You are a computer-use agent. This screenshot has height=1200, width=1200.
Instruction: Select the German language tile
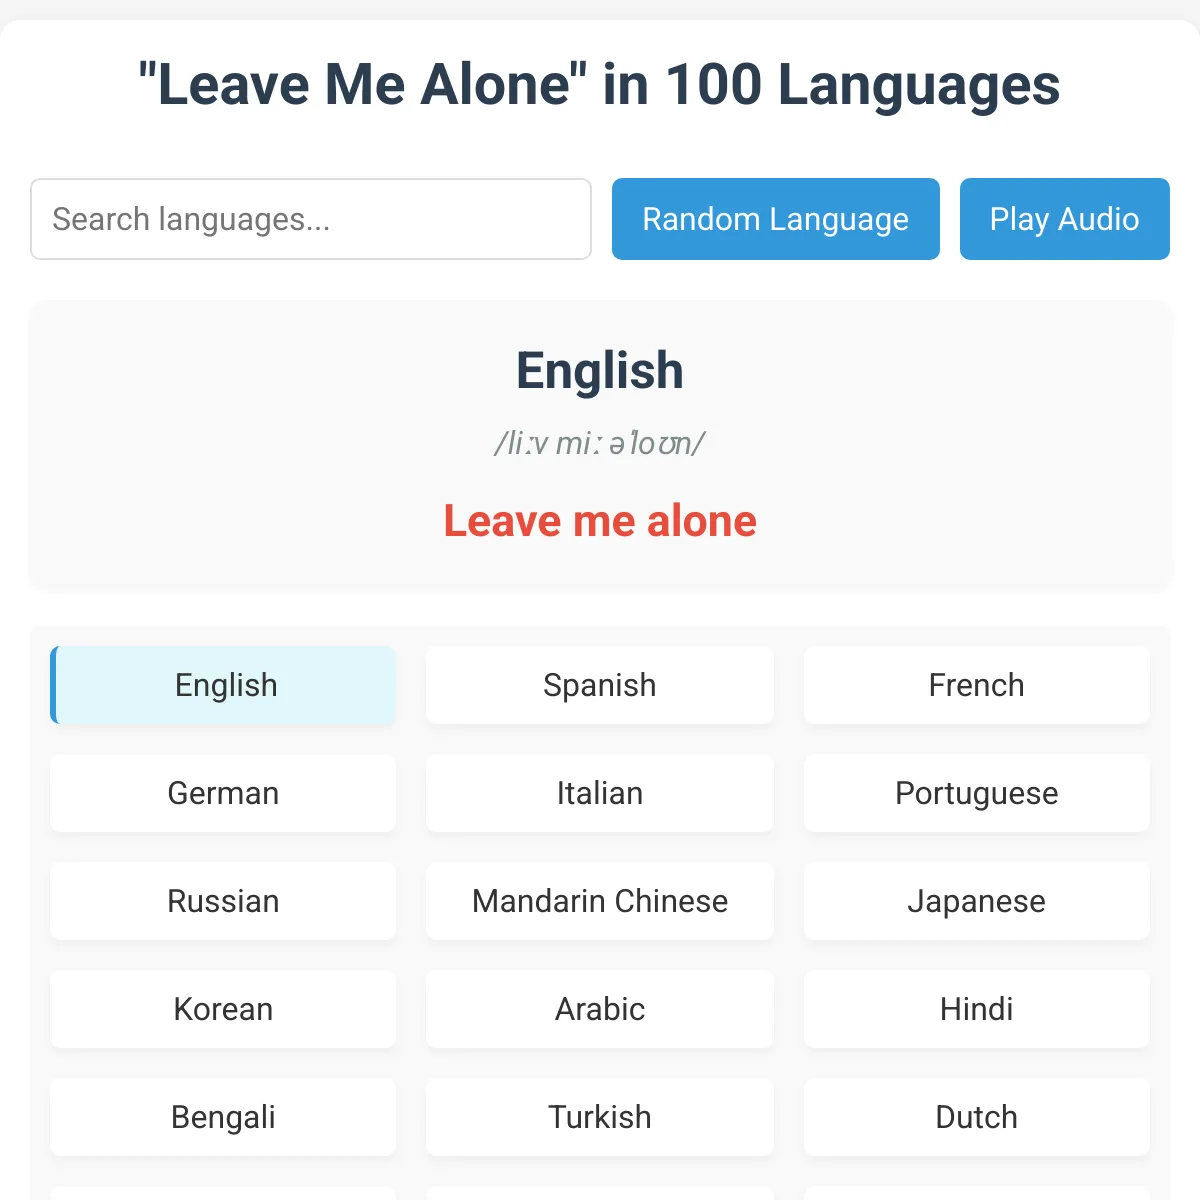(223, 793)
